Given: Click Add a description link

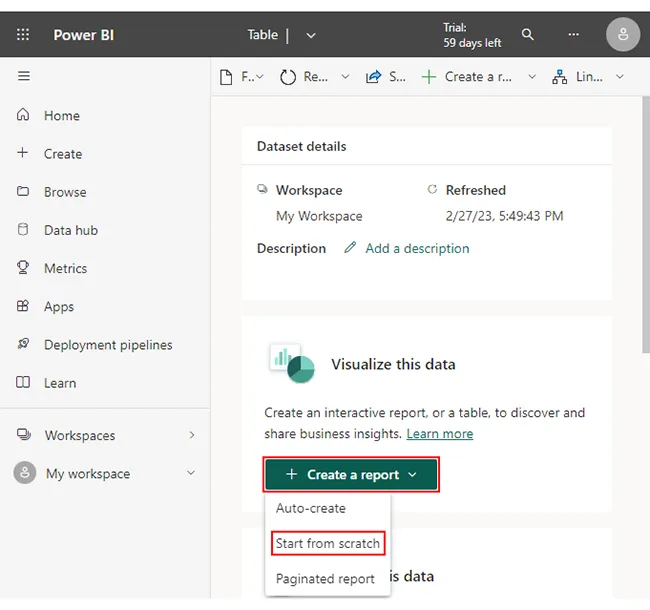Looking at the screenshot, I should [x=416, y=248].
